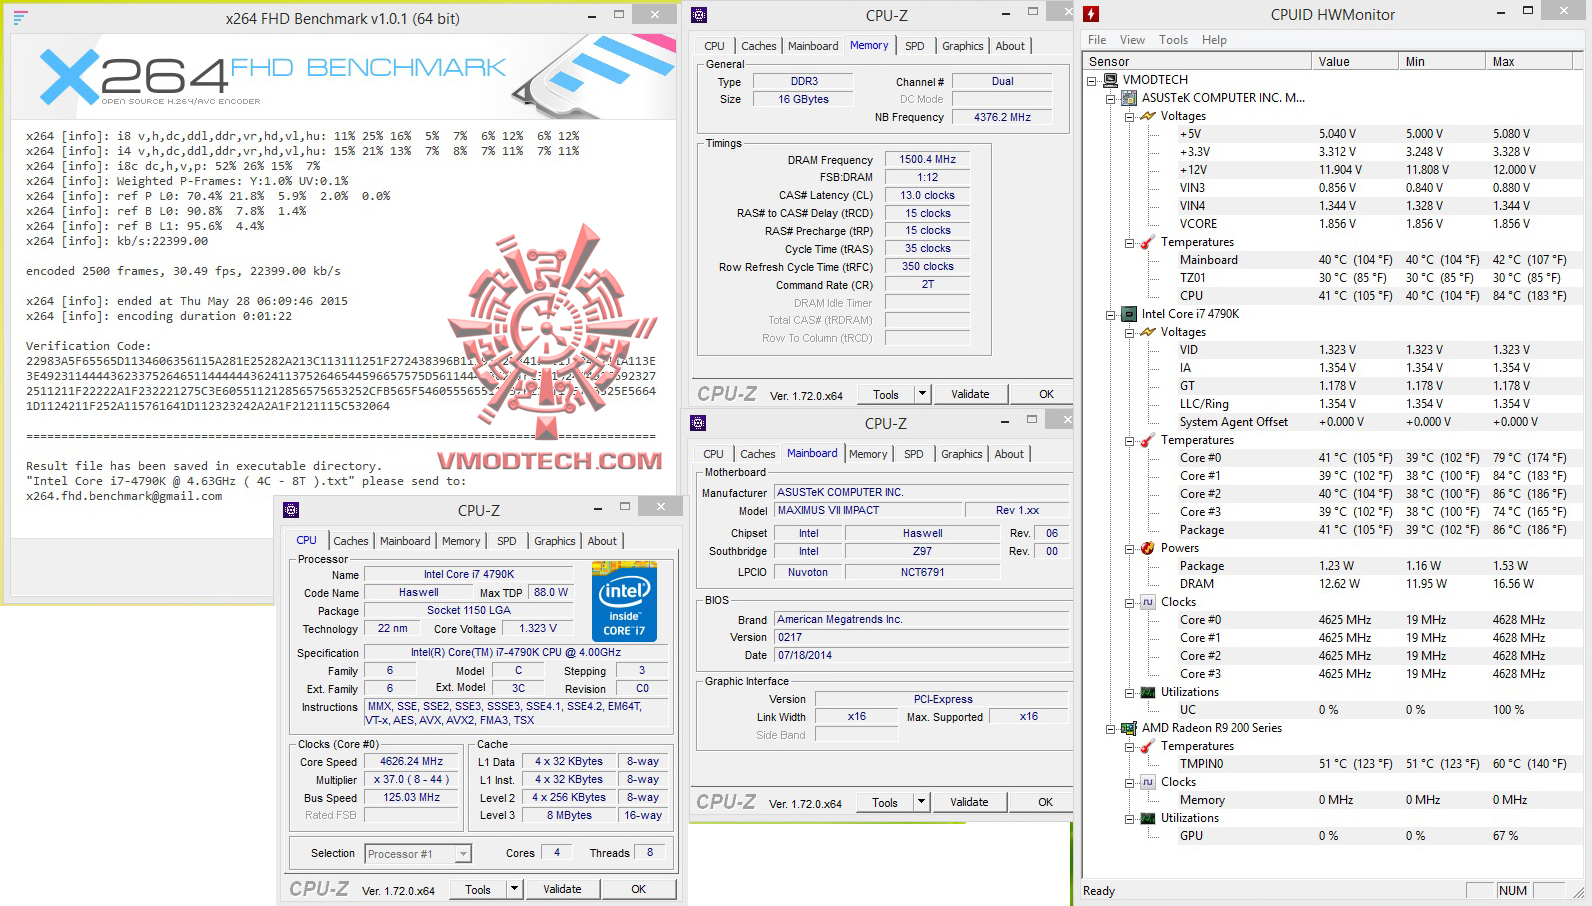Select the ASUSTeK motherboard icon in HWMonitor tree
Viewport: 1592px width, 906px height.
1129,98
